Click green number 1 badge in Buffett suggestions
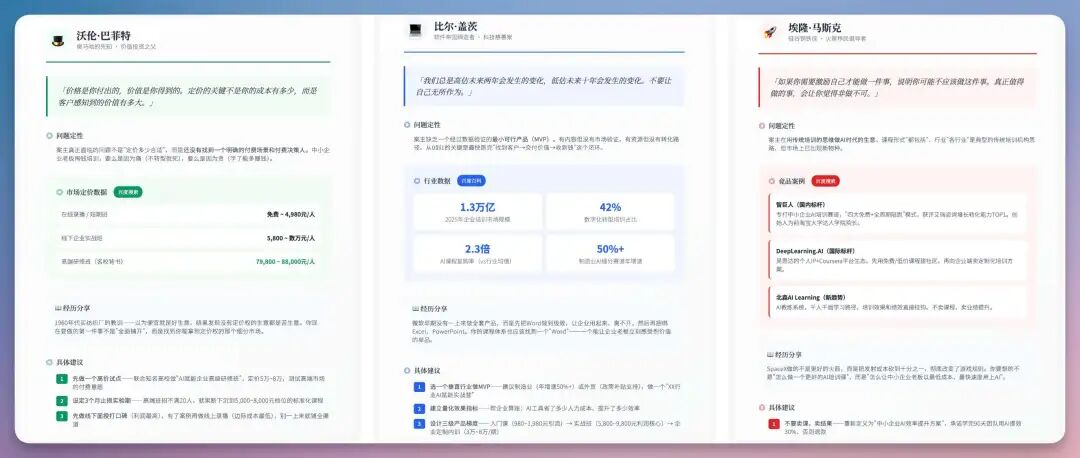The width and height of the screenshot is (1080, 458). [x=62, y=379]
